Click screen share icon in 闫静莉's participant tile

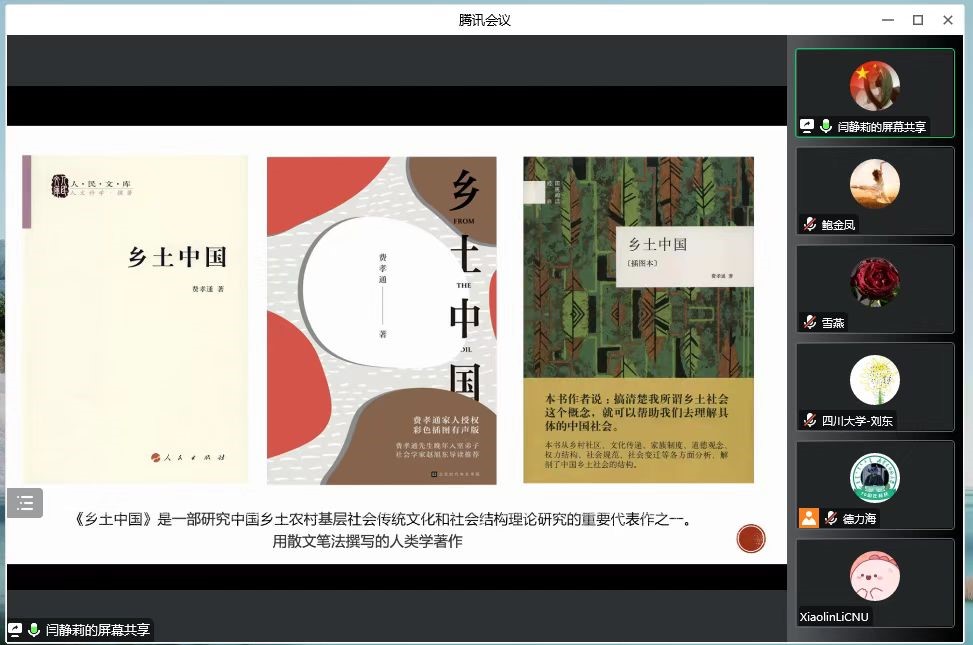tap(807, 127)
